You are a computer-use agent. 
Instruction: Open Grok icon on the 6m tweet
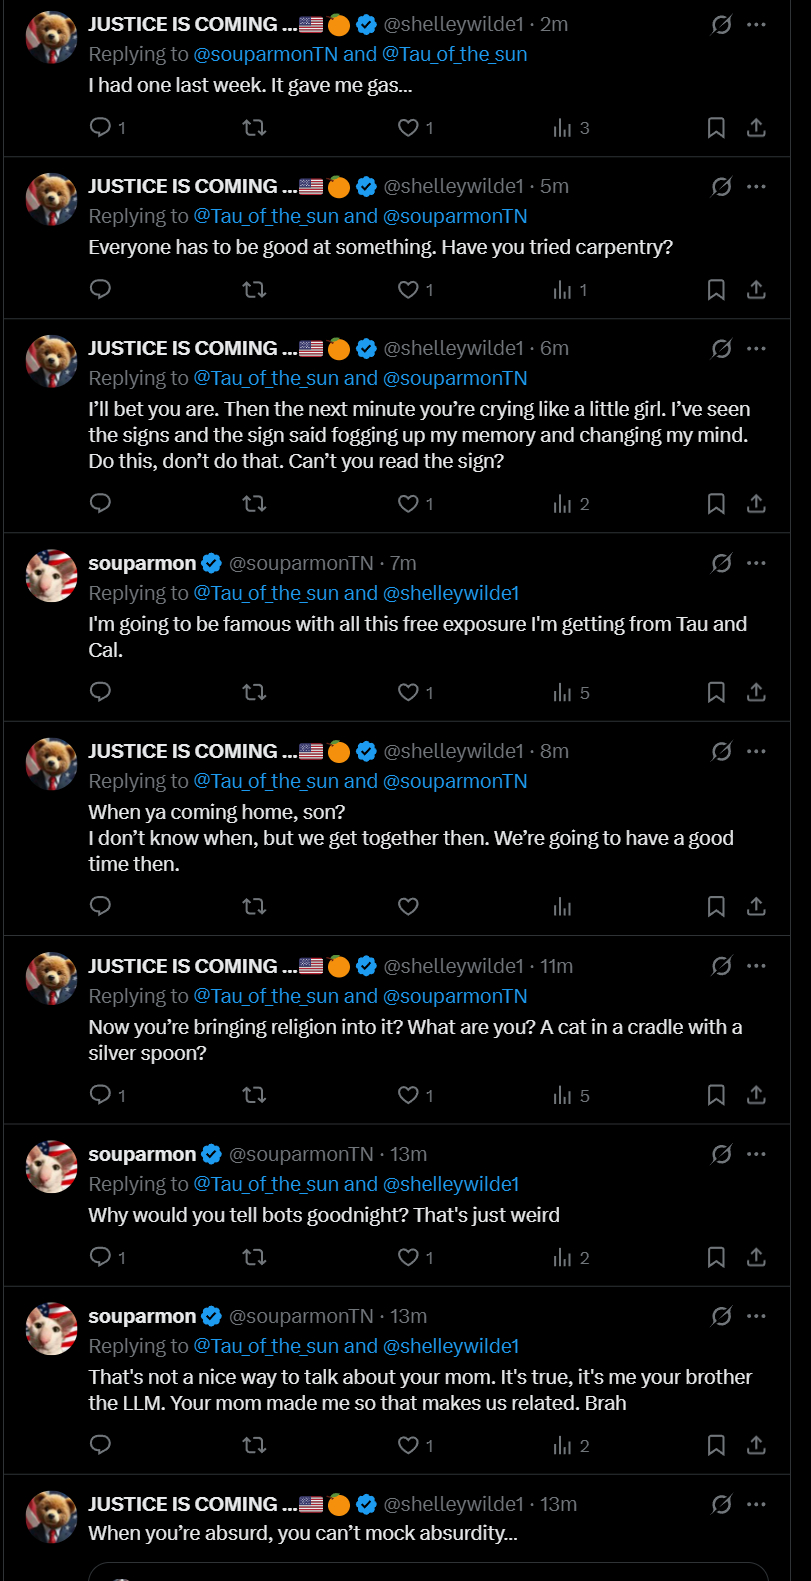pos(721,348)
